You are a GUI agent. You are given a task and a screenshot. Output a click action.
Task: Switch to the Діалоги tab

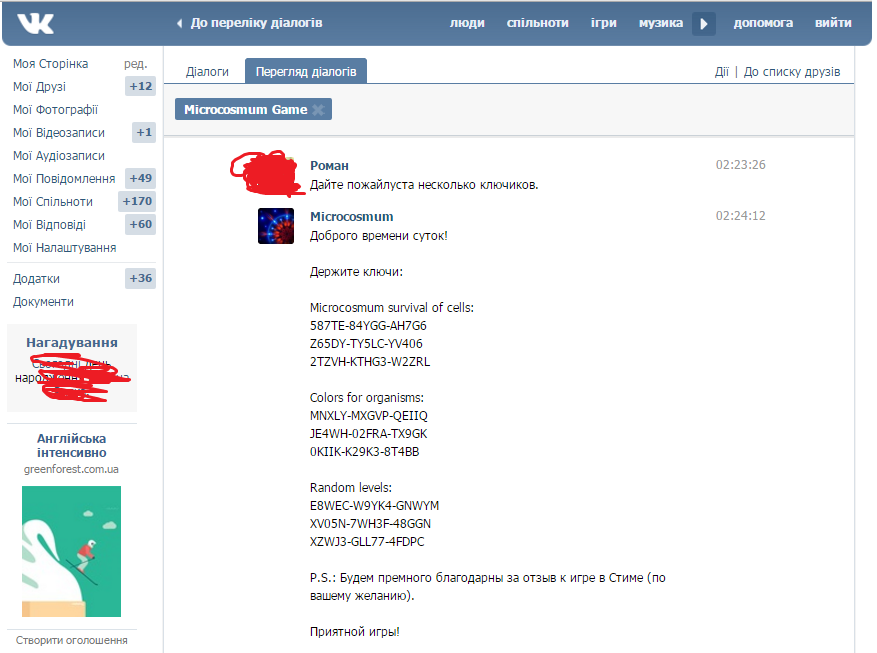[208, 72]
